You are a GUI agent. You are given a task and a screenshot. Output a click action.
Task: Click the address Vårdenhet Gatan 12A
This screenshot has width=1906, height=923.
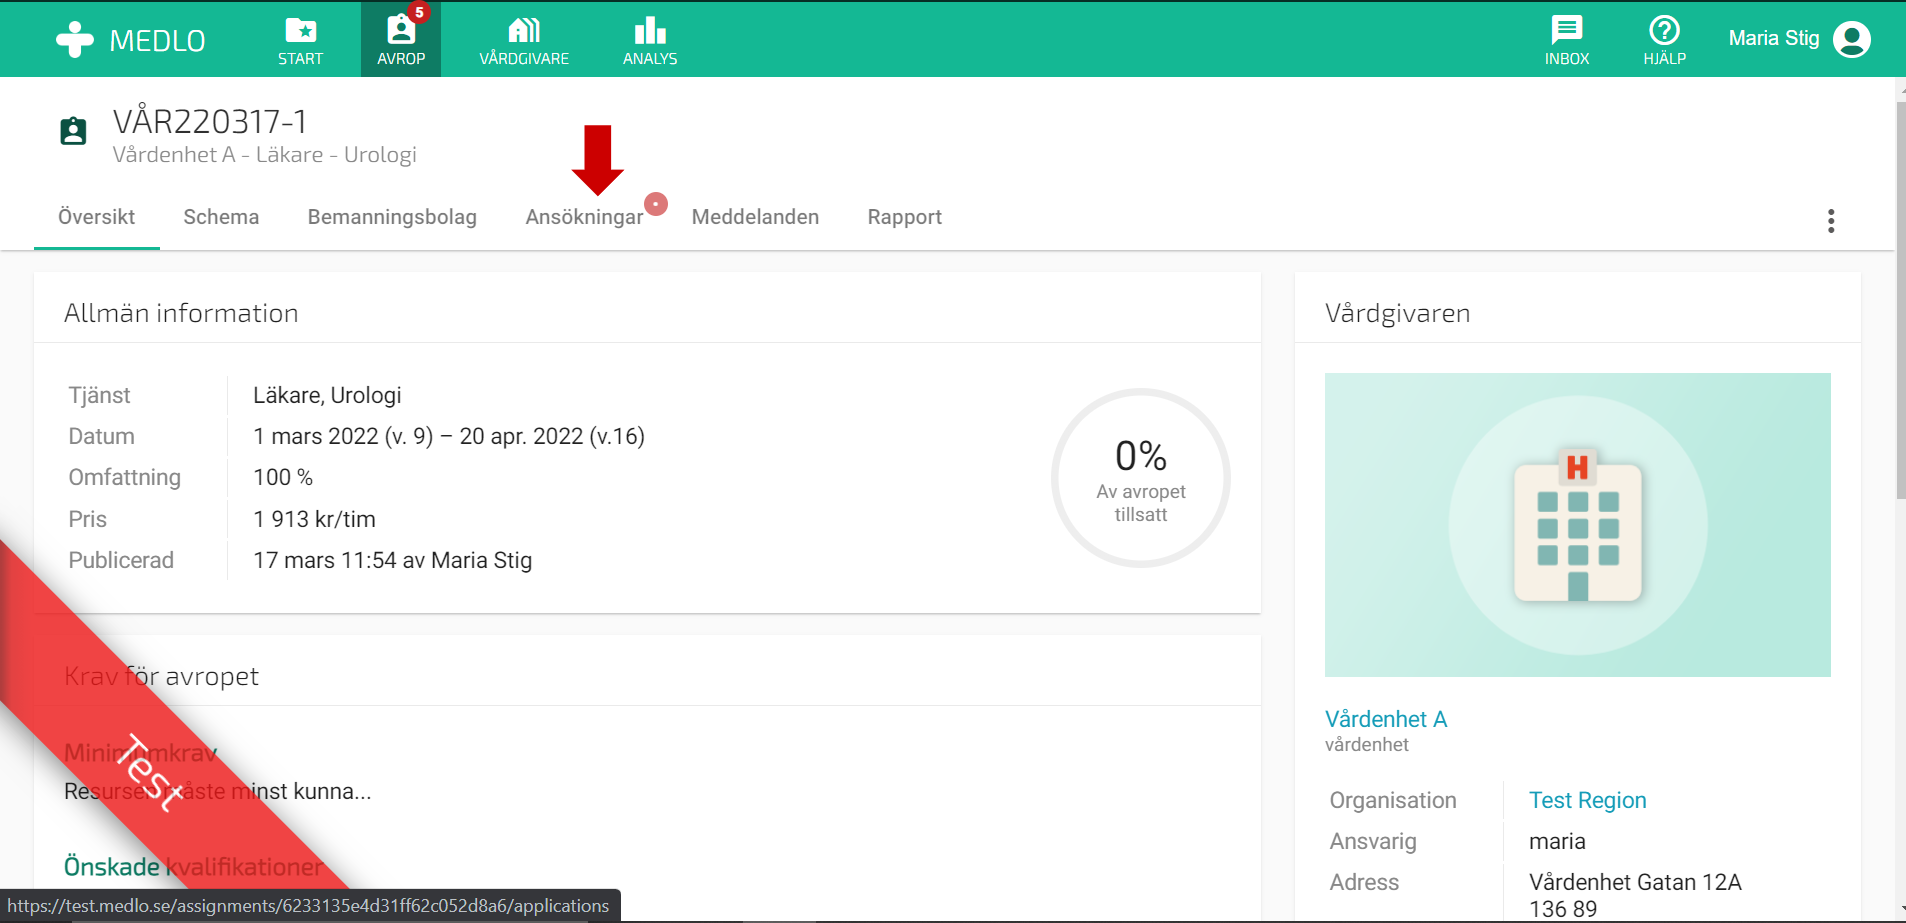pos(1635,882)
